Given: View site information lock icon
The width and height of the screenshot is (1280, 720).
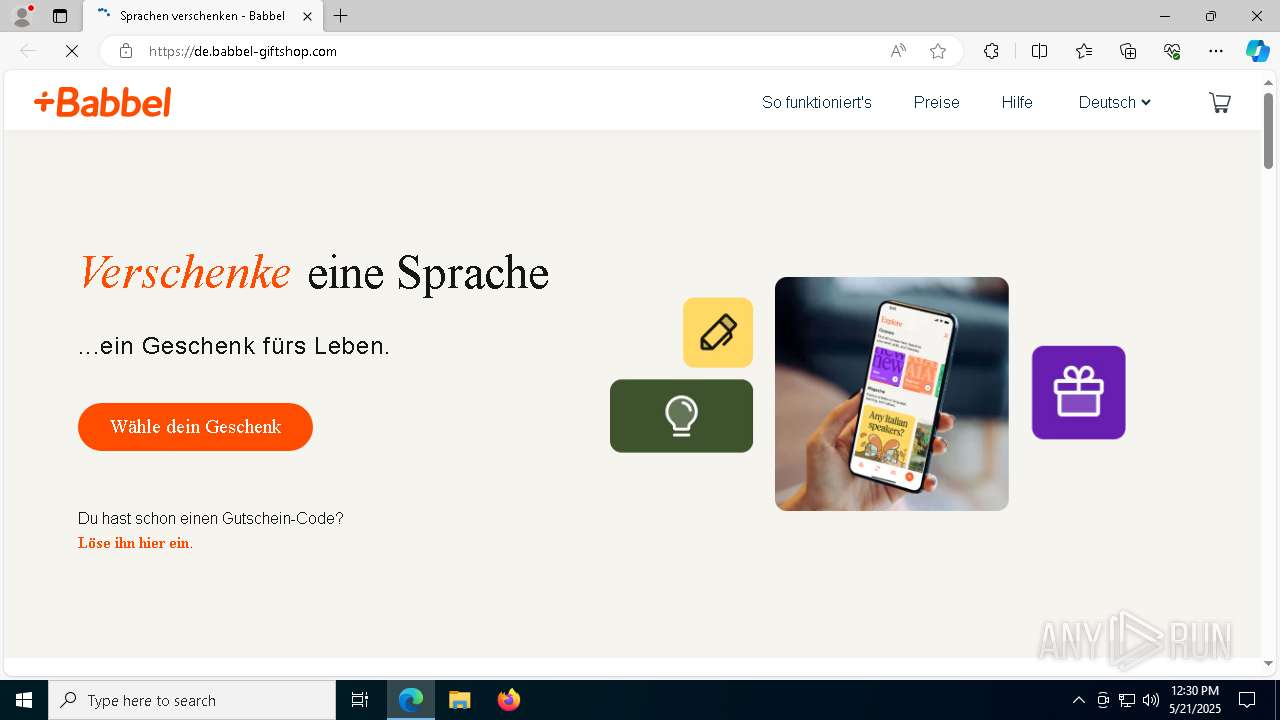Looking at the screenshot, I should (x=126, y=51).
